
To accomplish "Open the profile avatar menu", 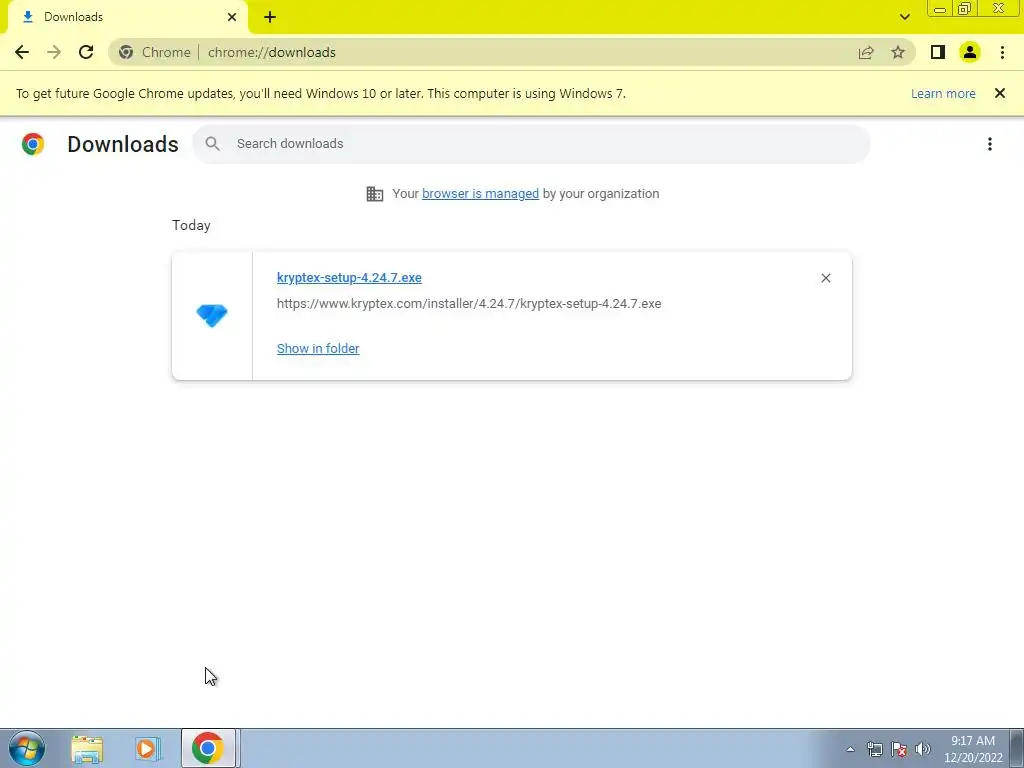I will tap(970, 52).
